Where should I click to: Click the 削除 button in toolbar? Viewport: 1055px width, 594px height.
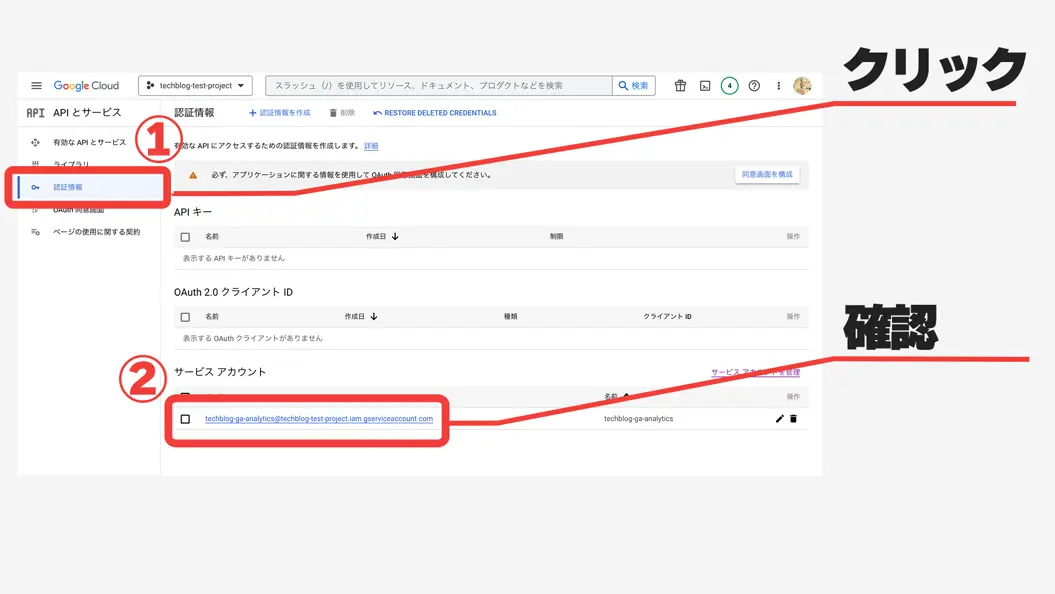(342, 113)
